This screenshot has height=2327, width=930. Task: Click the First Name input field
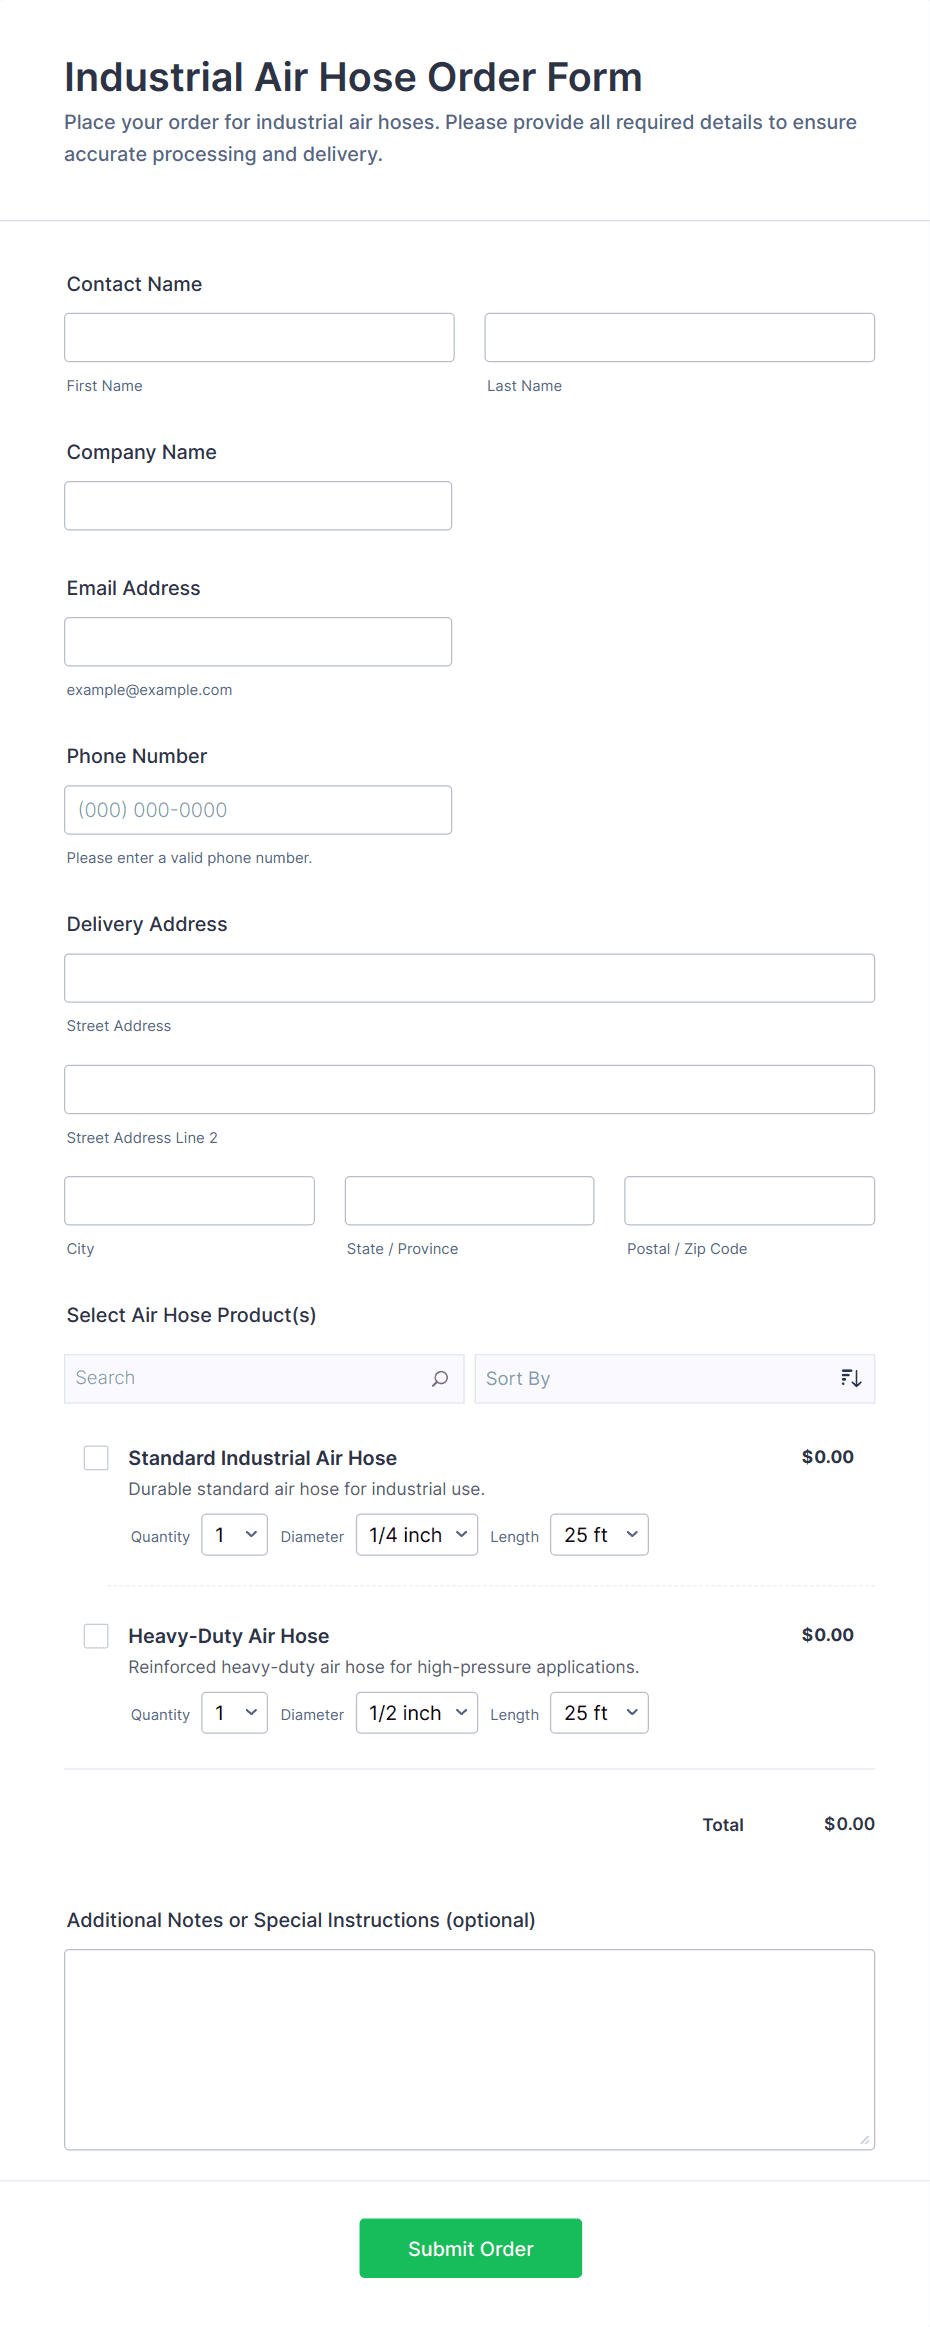pos(259,338)
